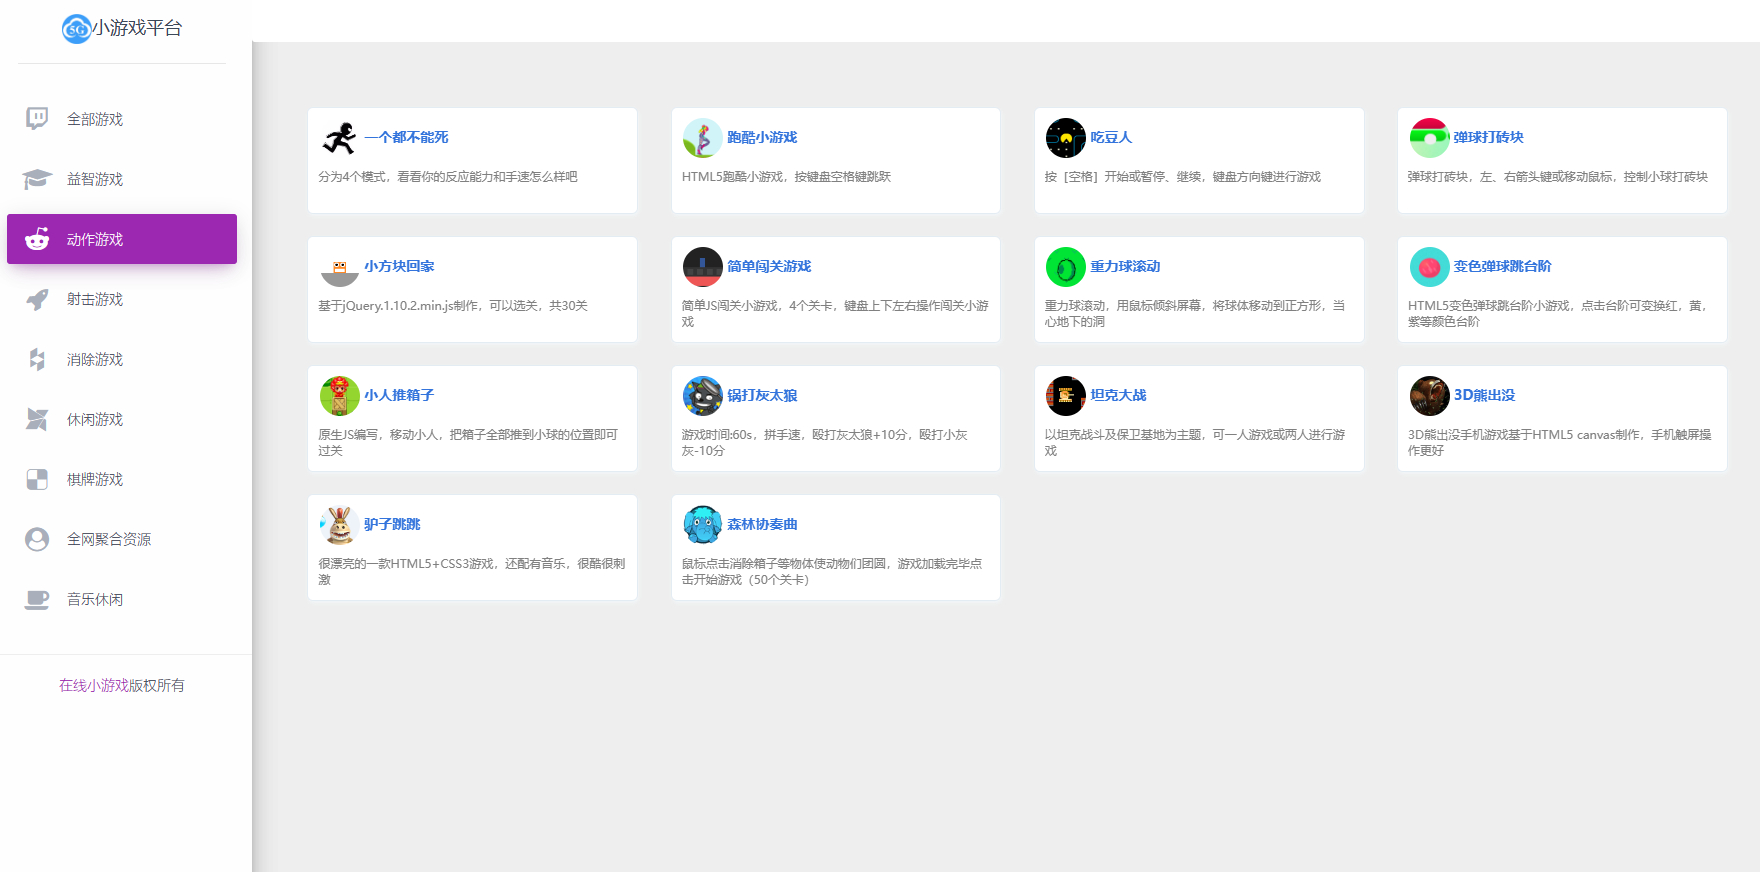Open the 全网聚合资源 menu item
Viewport: 1760px width, 872px height.
tap(122, 539)
